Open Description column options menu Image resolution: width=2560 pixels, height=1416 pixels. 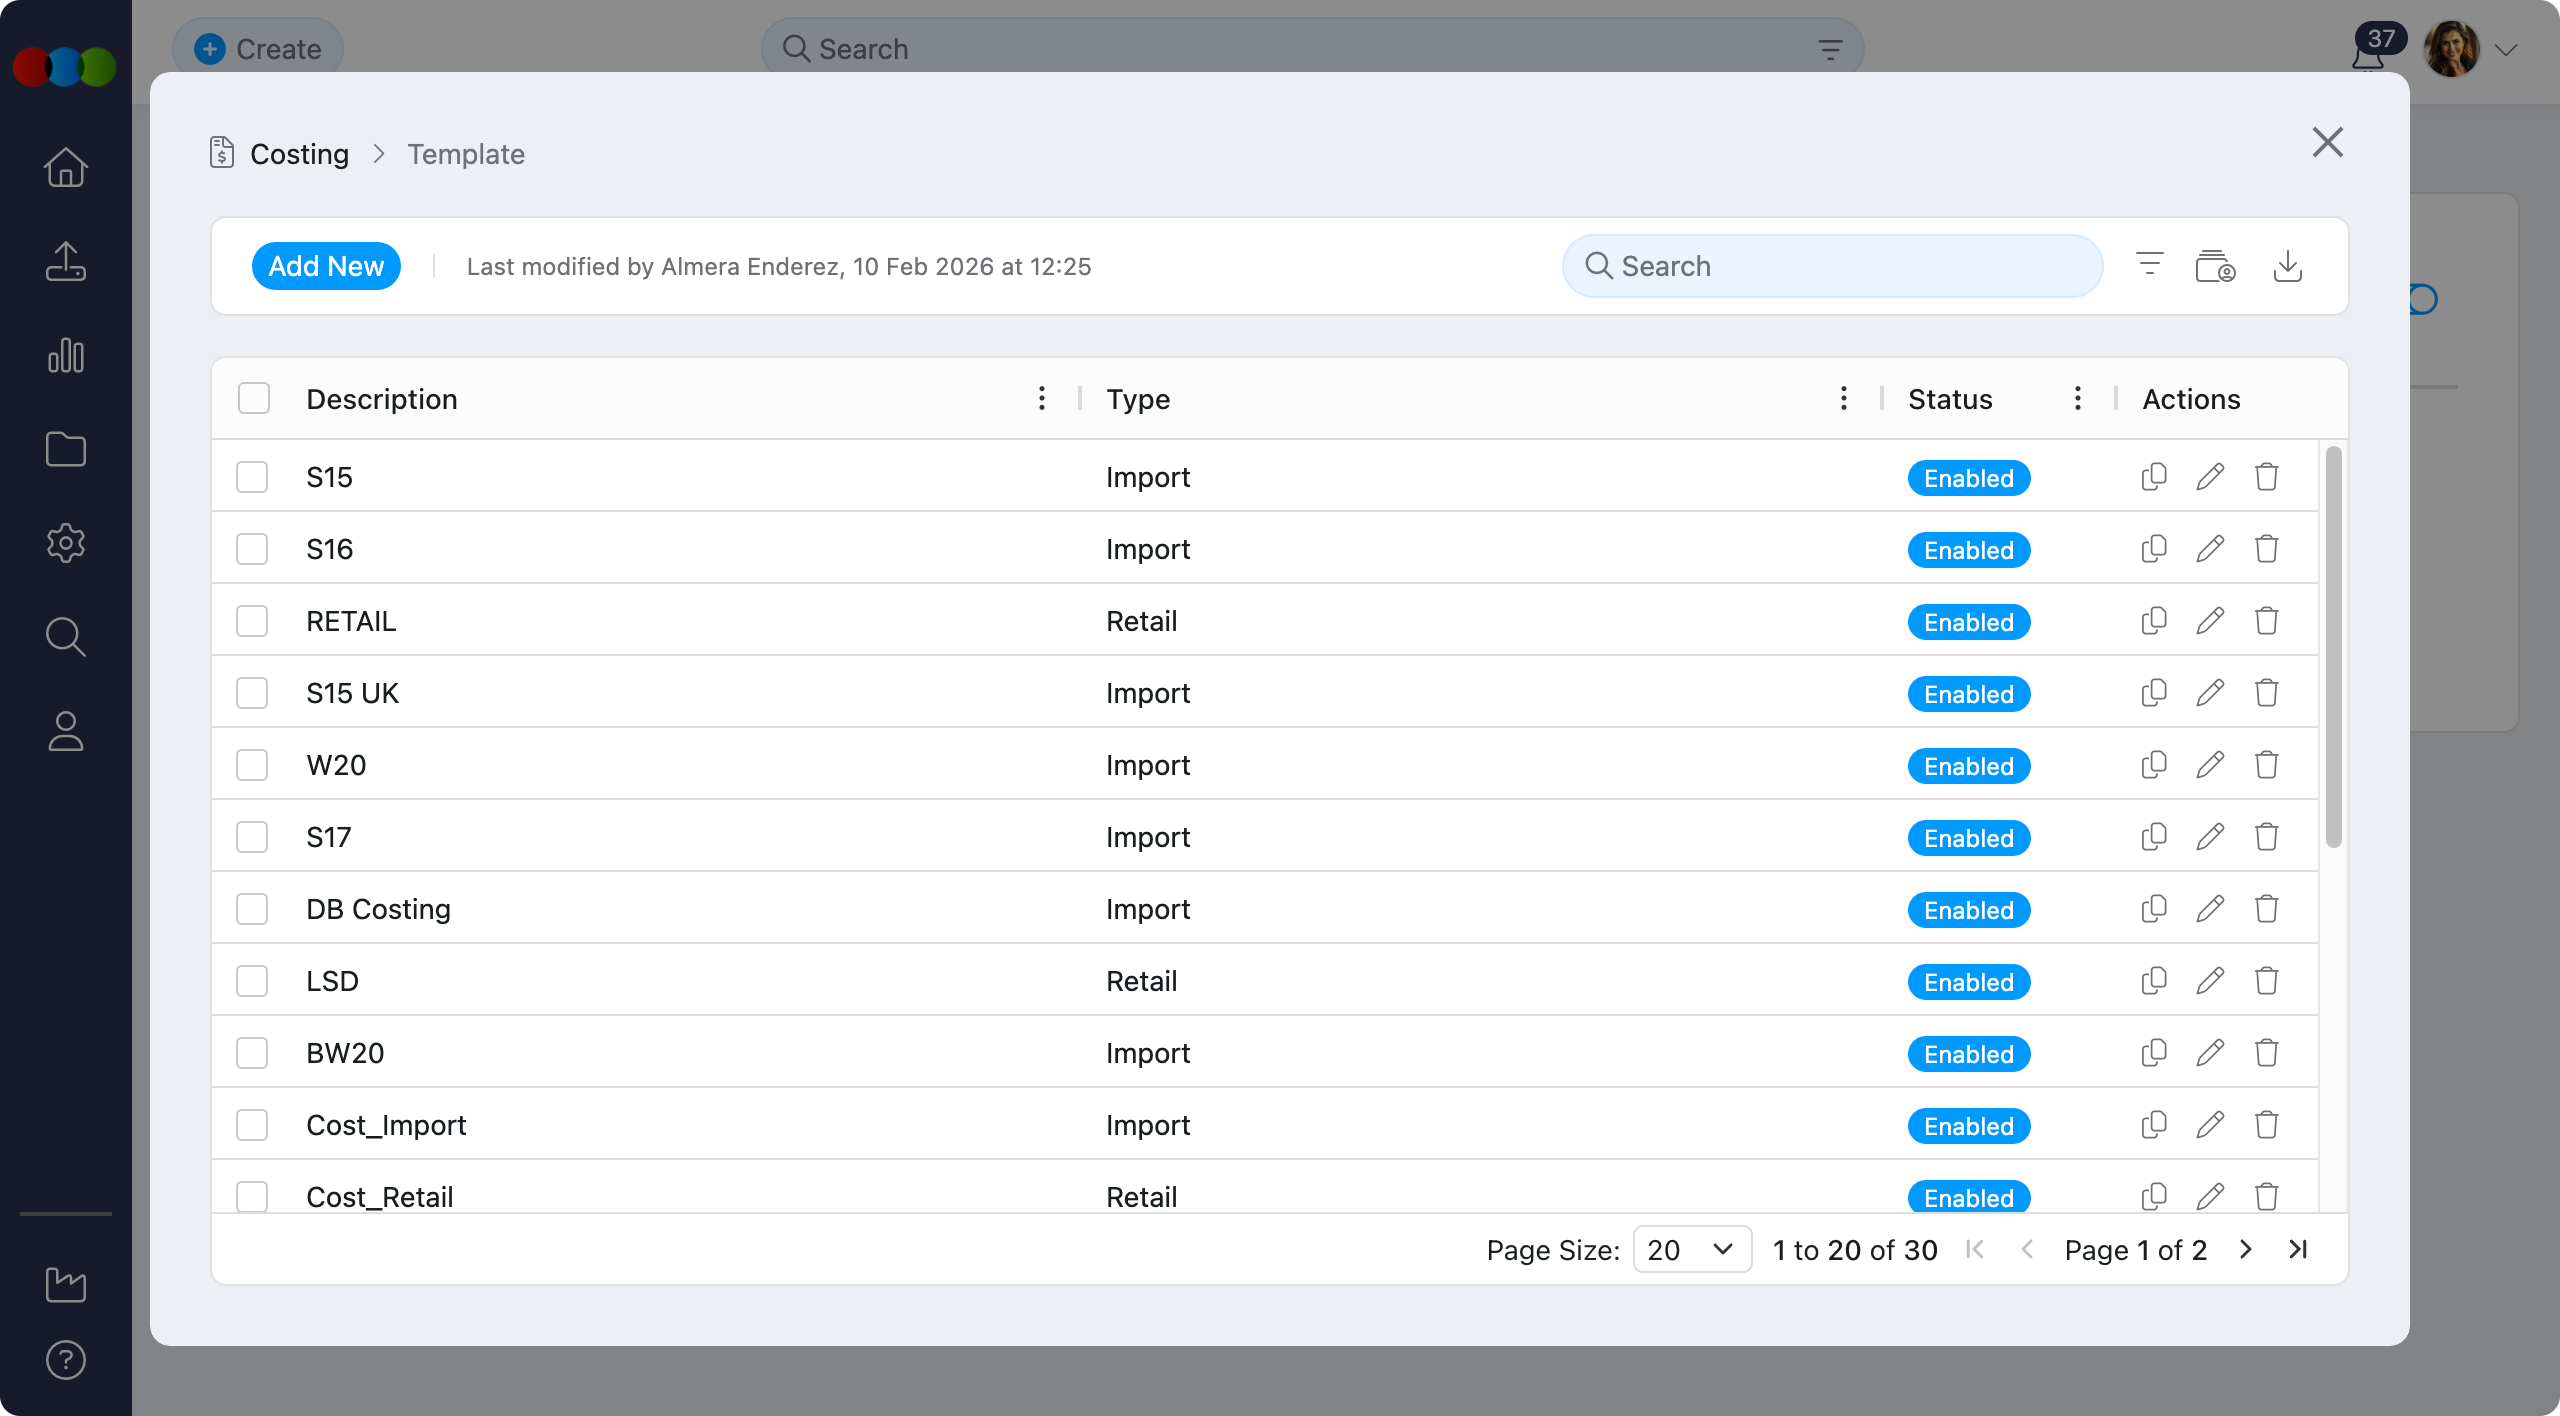1041,398
